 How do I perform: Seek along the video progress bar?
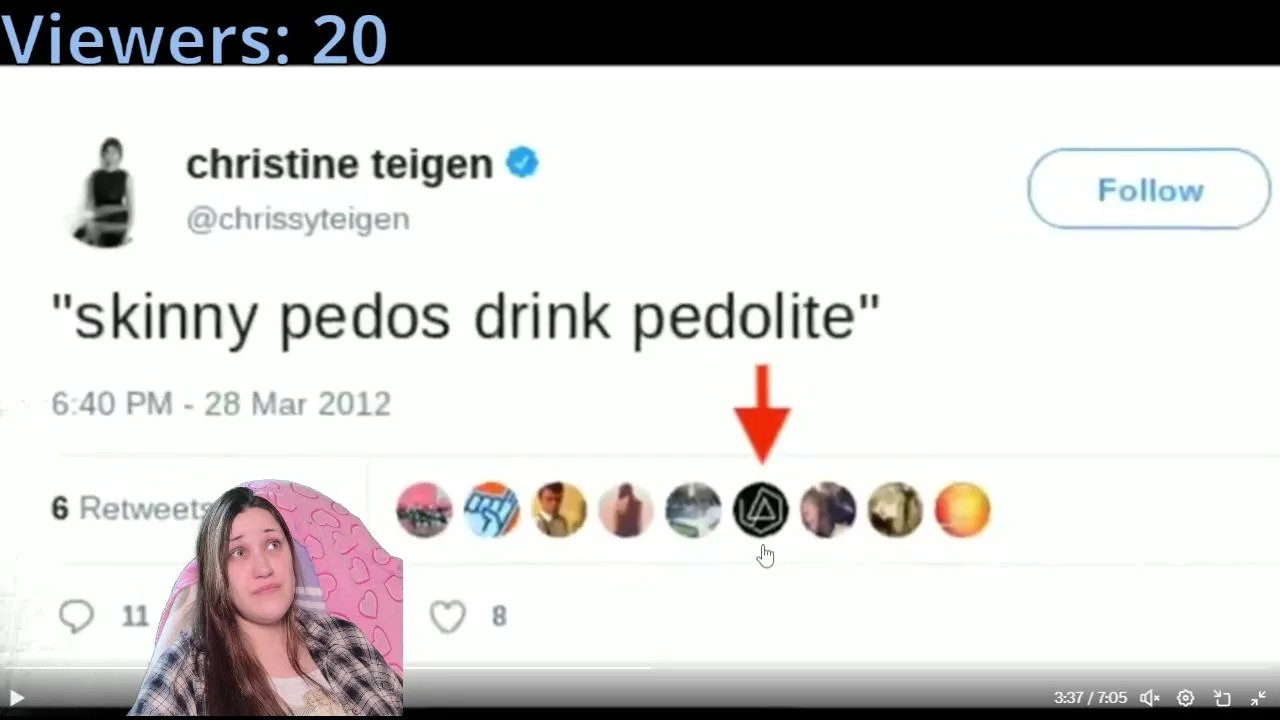640,668
